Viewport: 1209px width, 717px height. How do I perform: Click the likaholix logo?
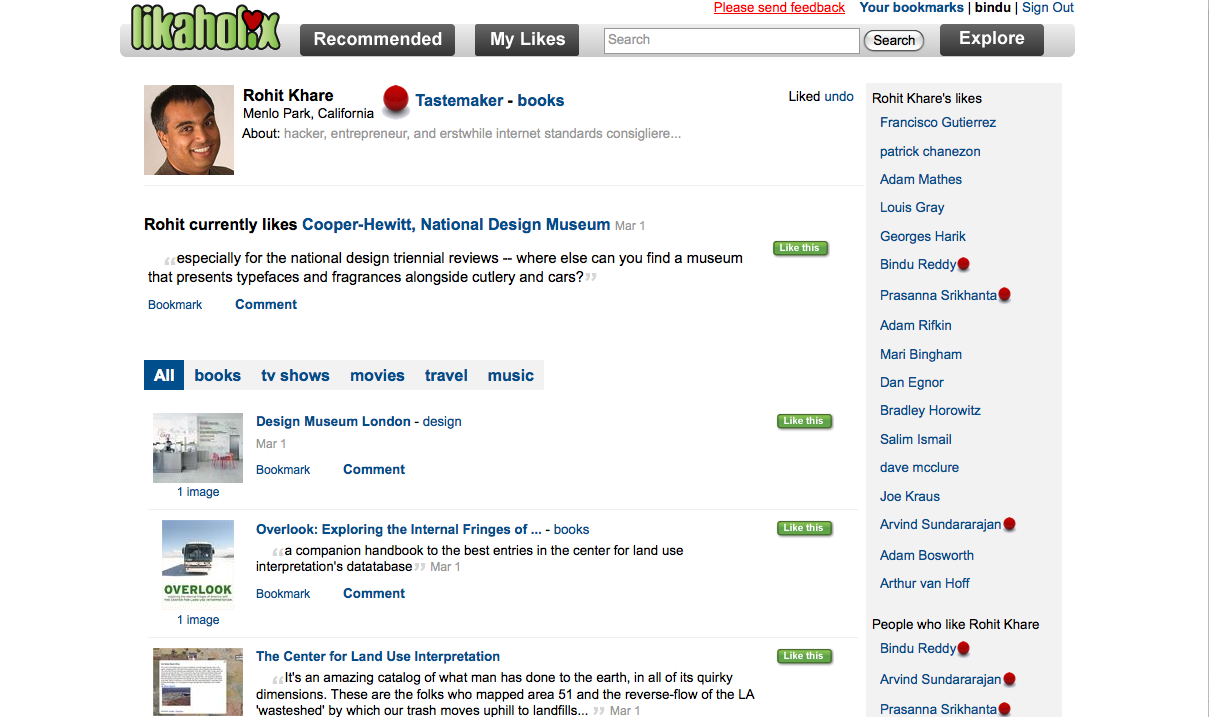[206, 28]
